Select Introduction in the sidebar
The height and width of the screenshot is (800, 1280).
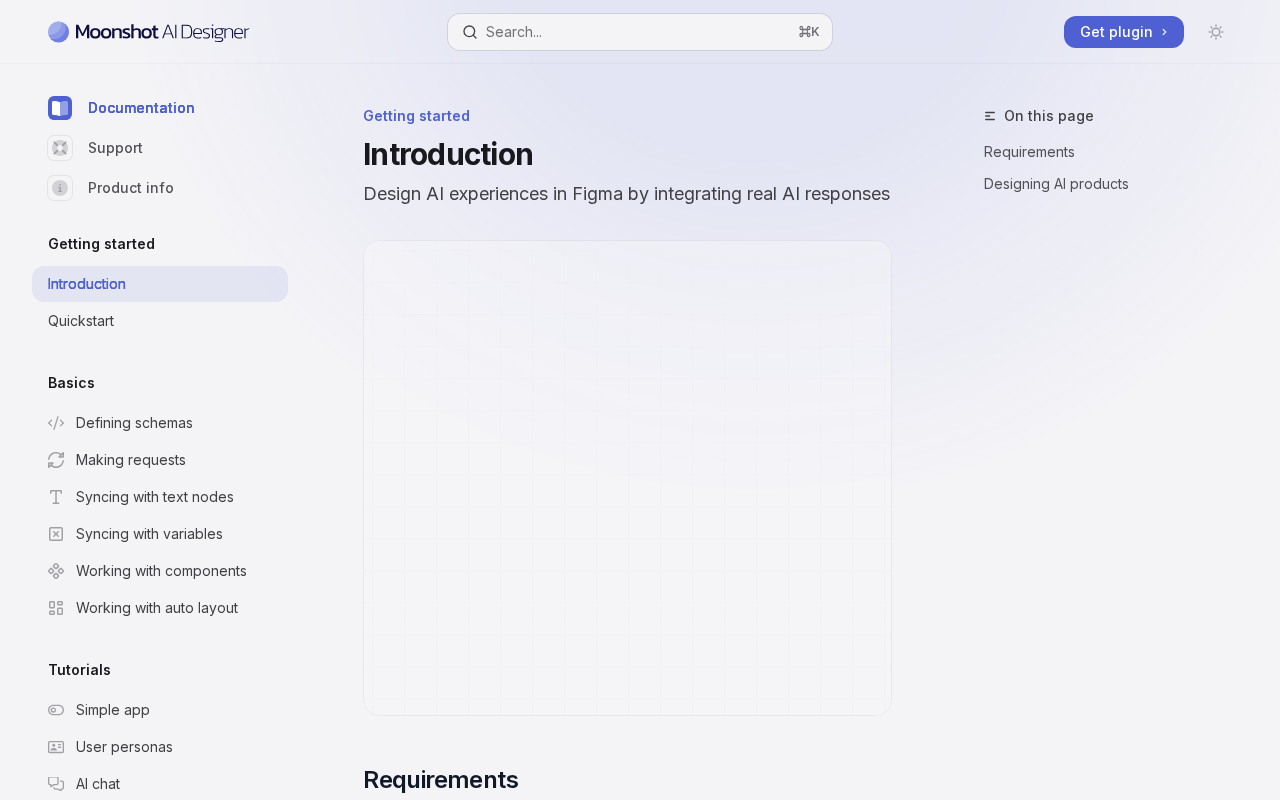160,284
